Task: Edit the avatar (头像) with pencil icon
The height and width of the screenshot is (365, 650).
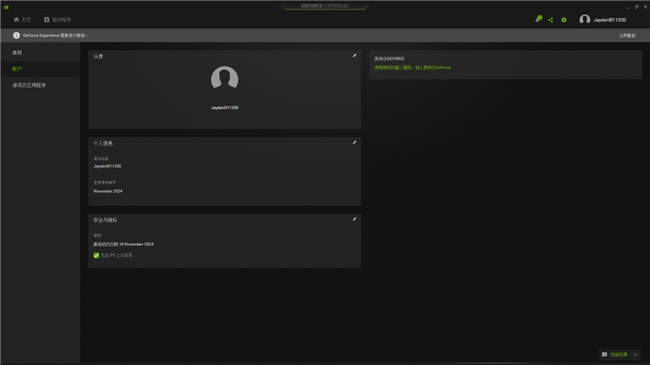Action: point(354,56)
